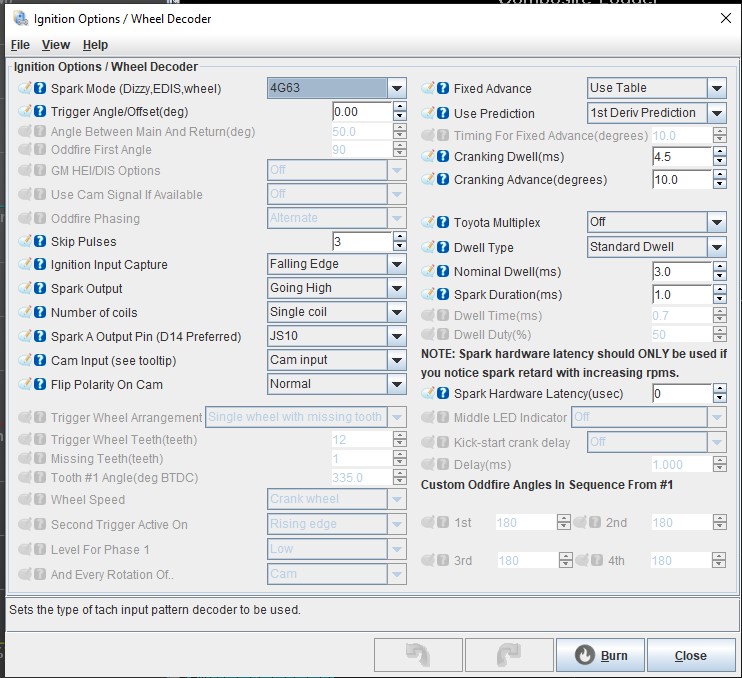742x678 pixels.
Task: Expand the Ignition Input Capture dropdown
Action: click(396, 265)
